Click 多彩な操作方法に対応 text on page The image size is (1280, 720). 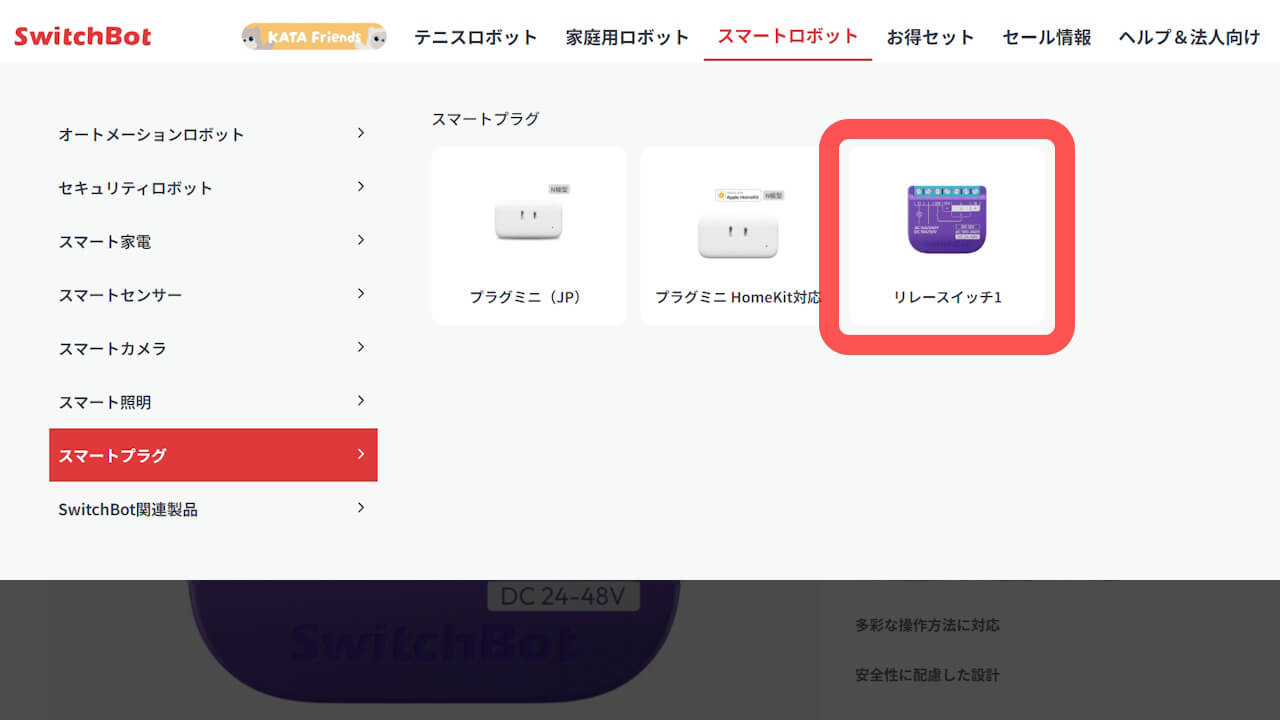pos(927,625)
